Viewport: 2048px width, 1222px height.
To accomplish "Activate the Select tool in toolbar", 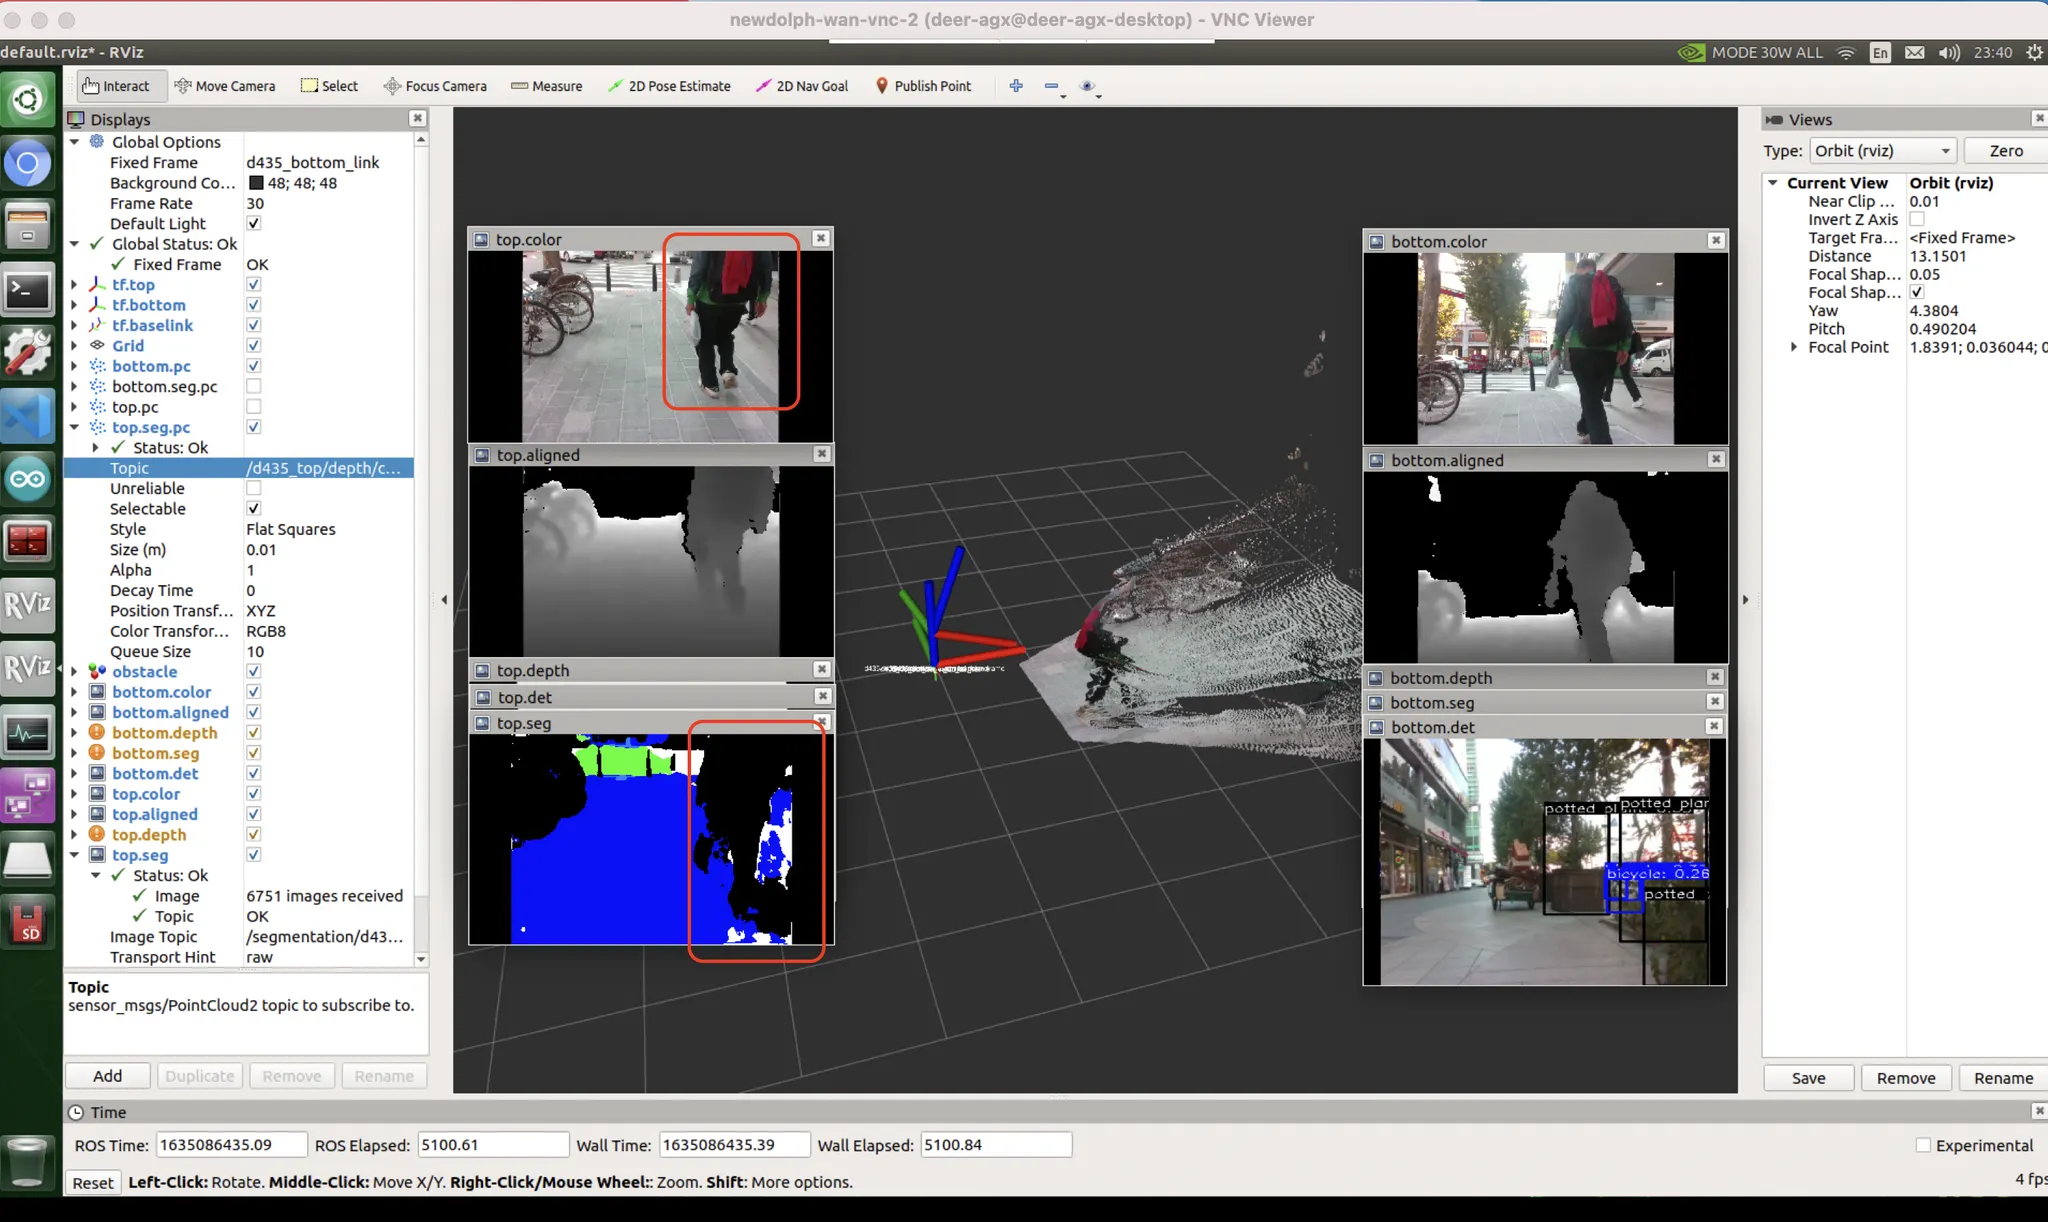I will 329,86.
